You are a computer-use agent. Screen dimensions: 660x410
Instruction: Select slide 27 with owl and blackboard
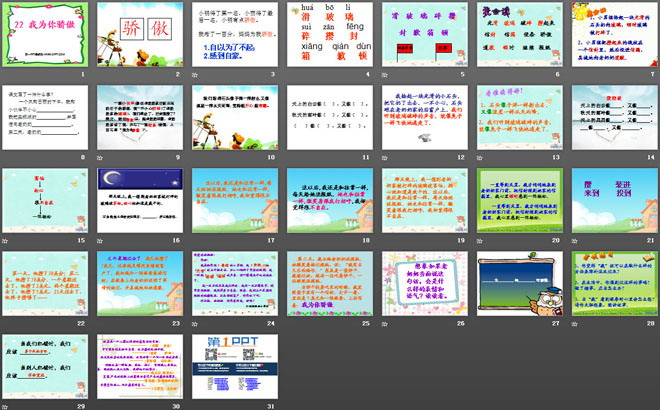point(520,283)
